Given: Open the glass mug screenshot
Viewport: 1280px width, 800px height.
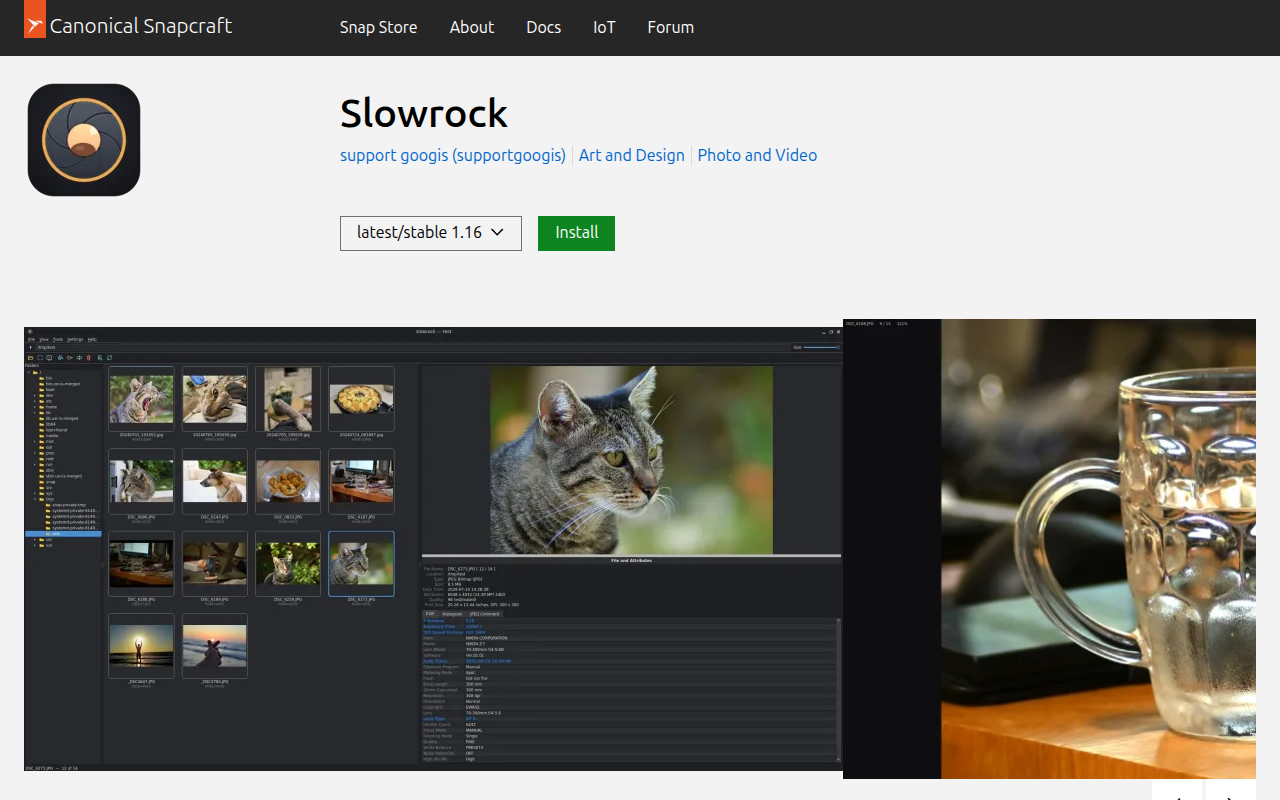Looking at the screenshot, I should (1049, 549).
